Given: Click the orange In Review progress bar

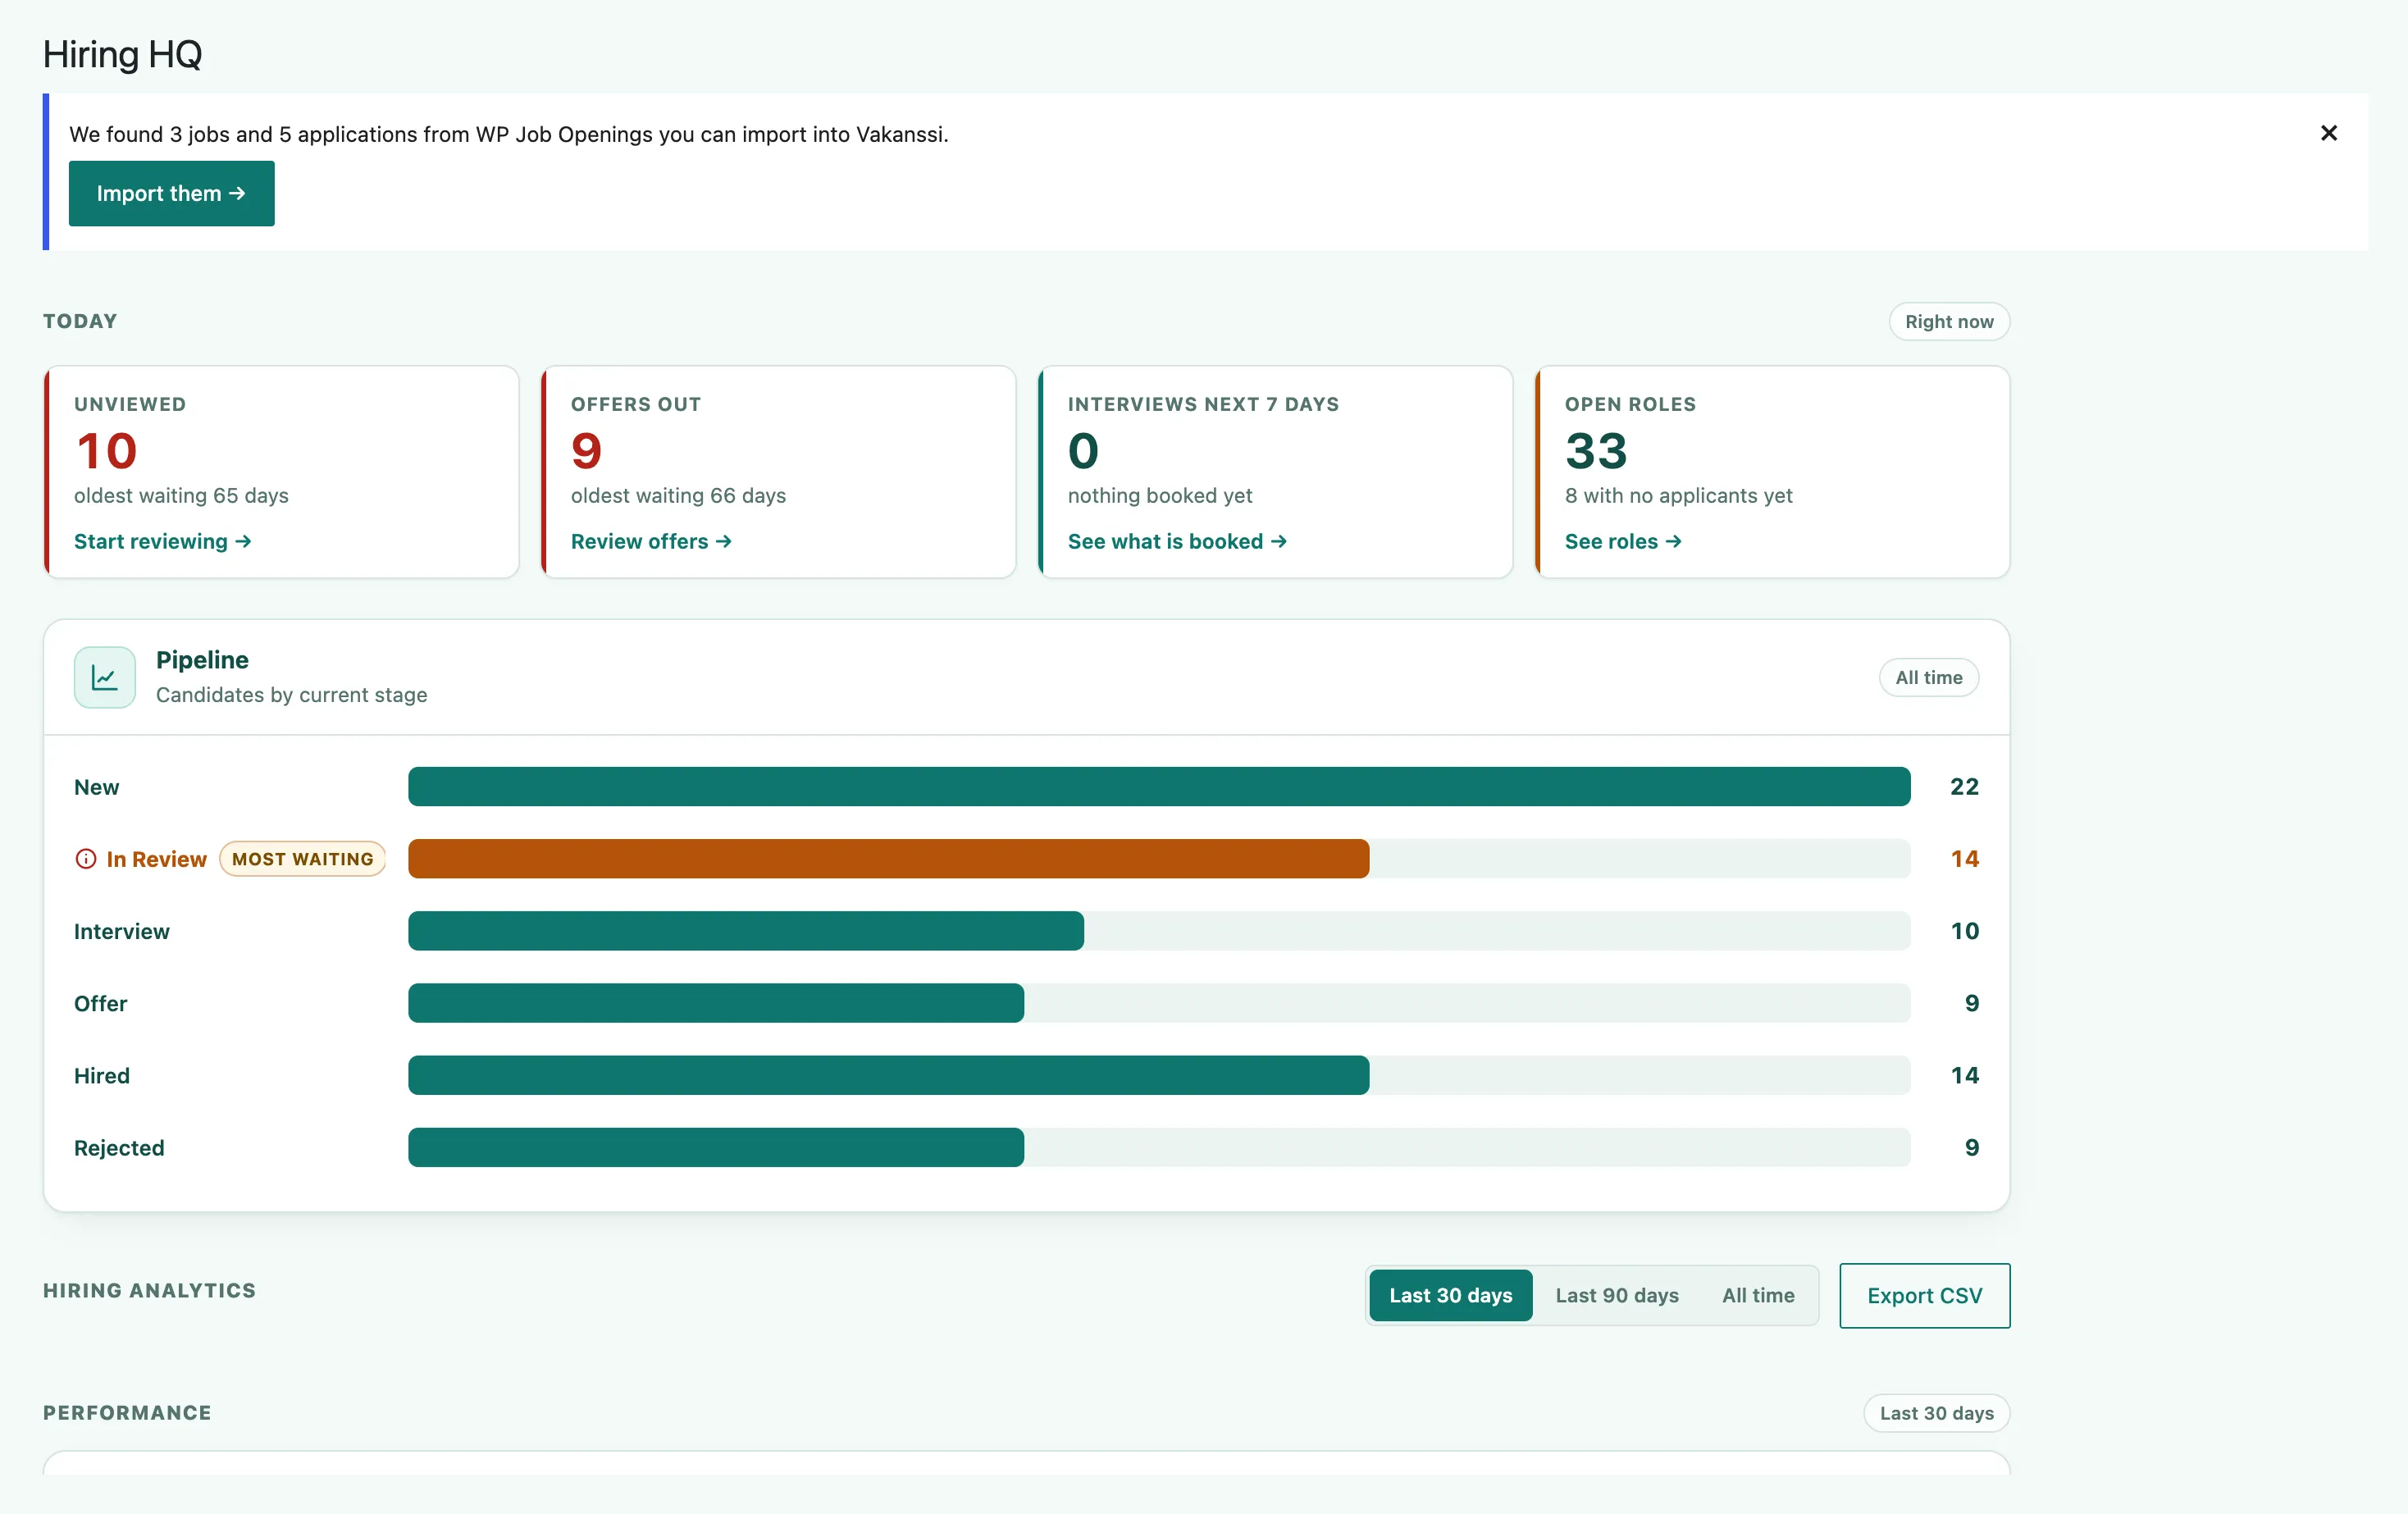Looking at the screenshot, I should click(889, 859).
